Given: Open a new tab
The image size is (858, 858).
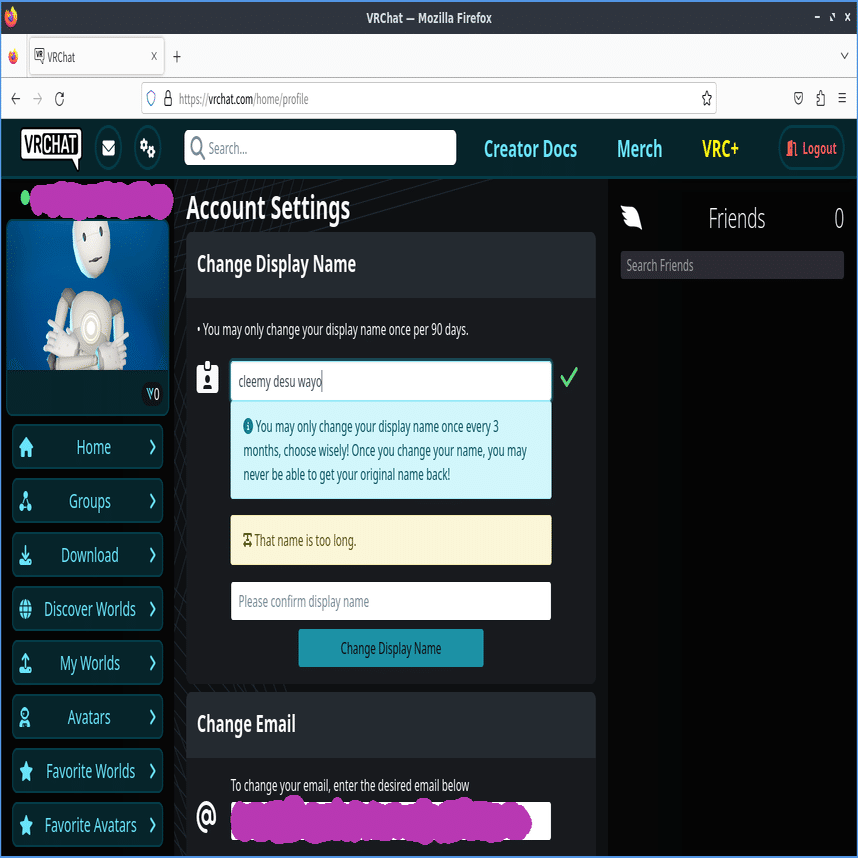Looking at the screenshot, I should [177, 56].
